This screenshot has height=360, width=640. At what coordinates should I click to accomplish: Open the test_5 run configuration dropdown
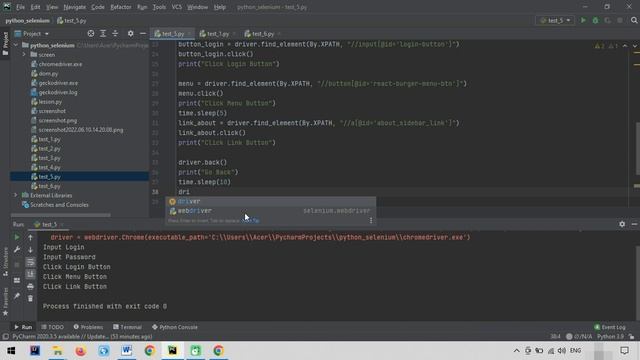pos(555,20)
